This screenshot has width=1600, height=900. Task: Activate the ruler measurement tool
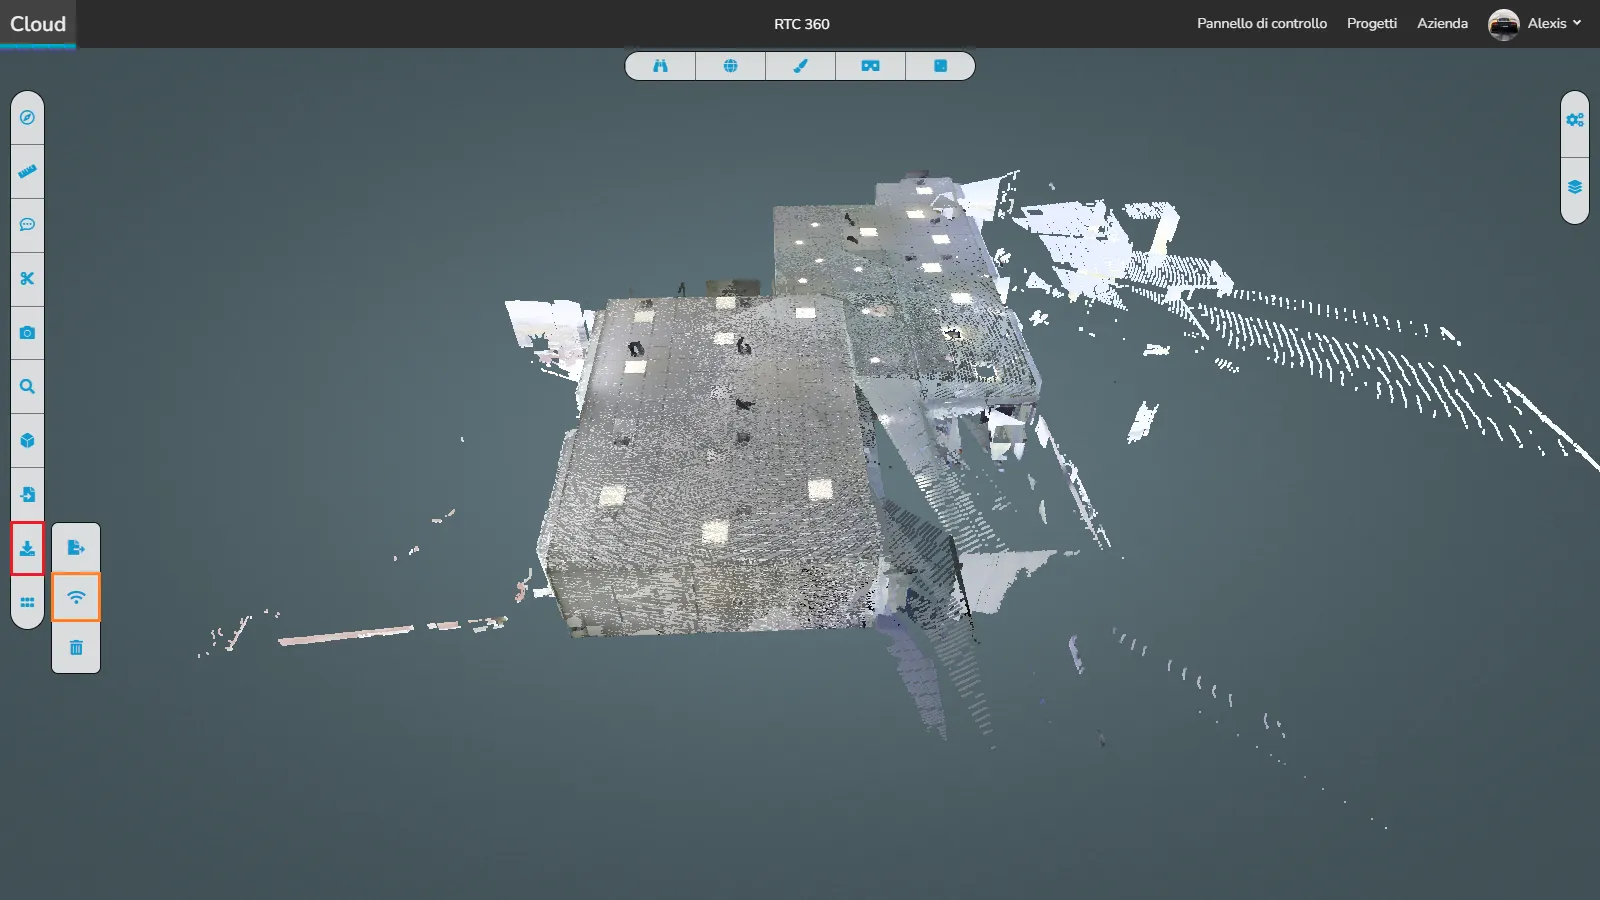coord(27,171)
